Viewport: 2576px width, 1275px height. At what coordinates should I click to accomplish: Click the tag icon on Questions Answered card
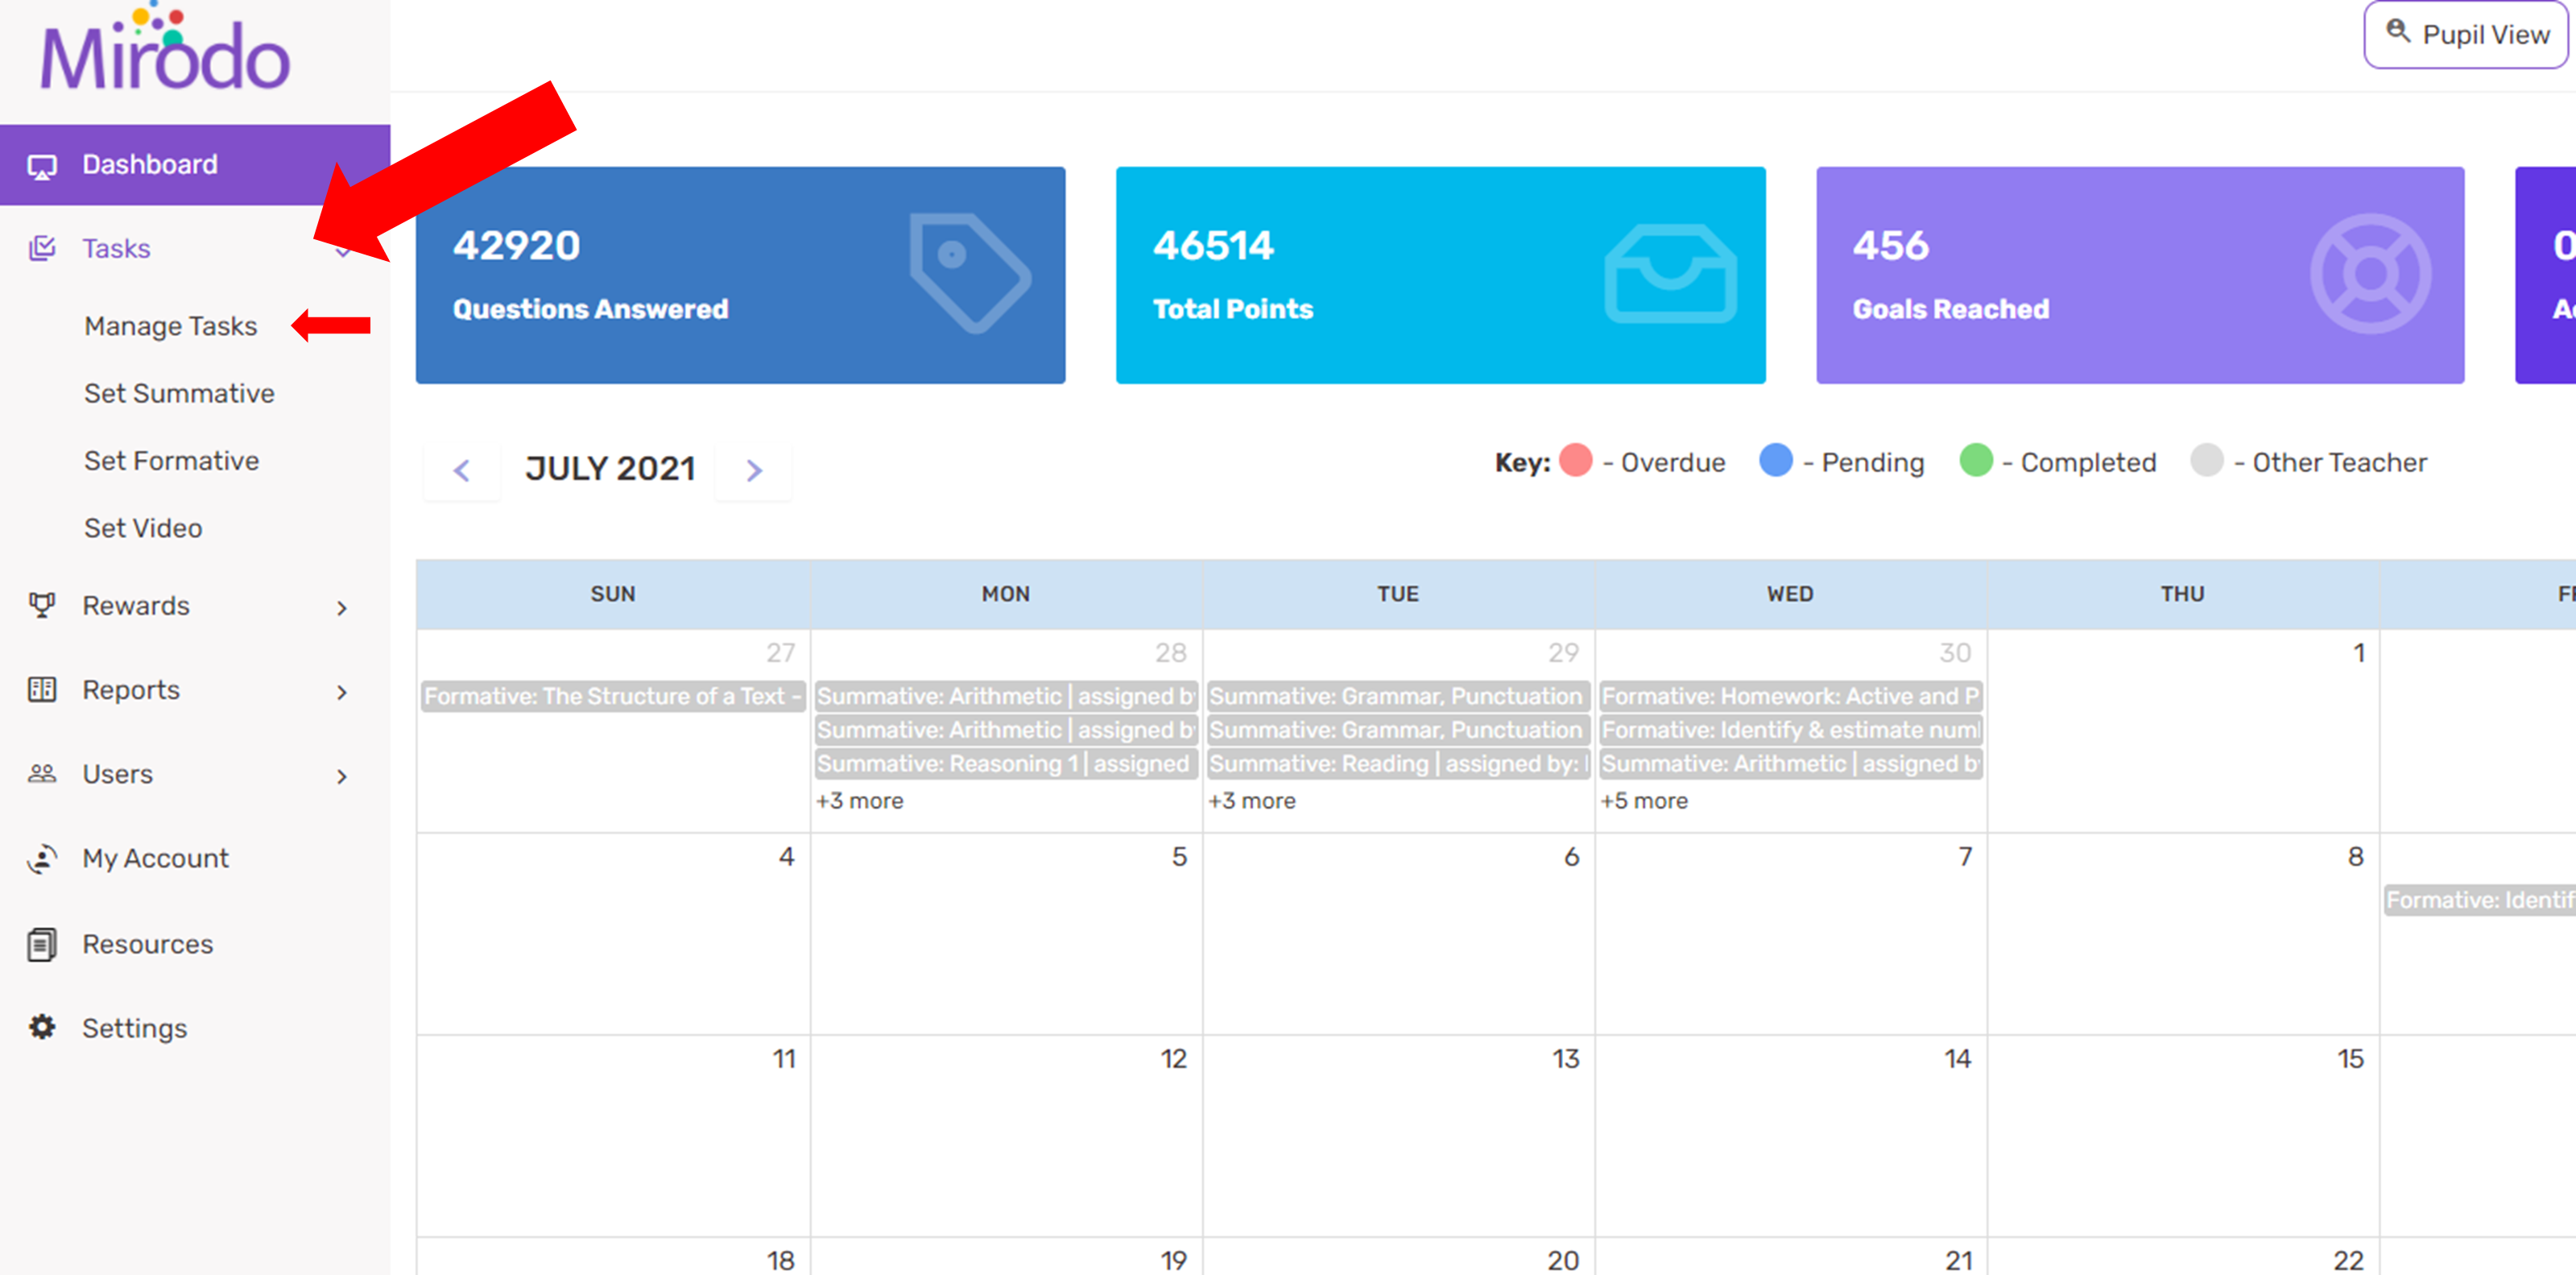pyautogui.click(x=969, y=273)
